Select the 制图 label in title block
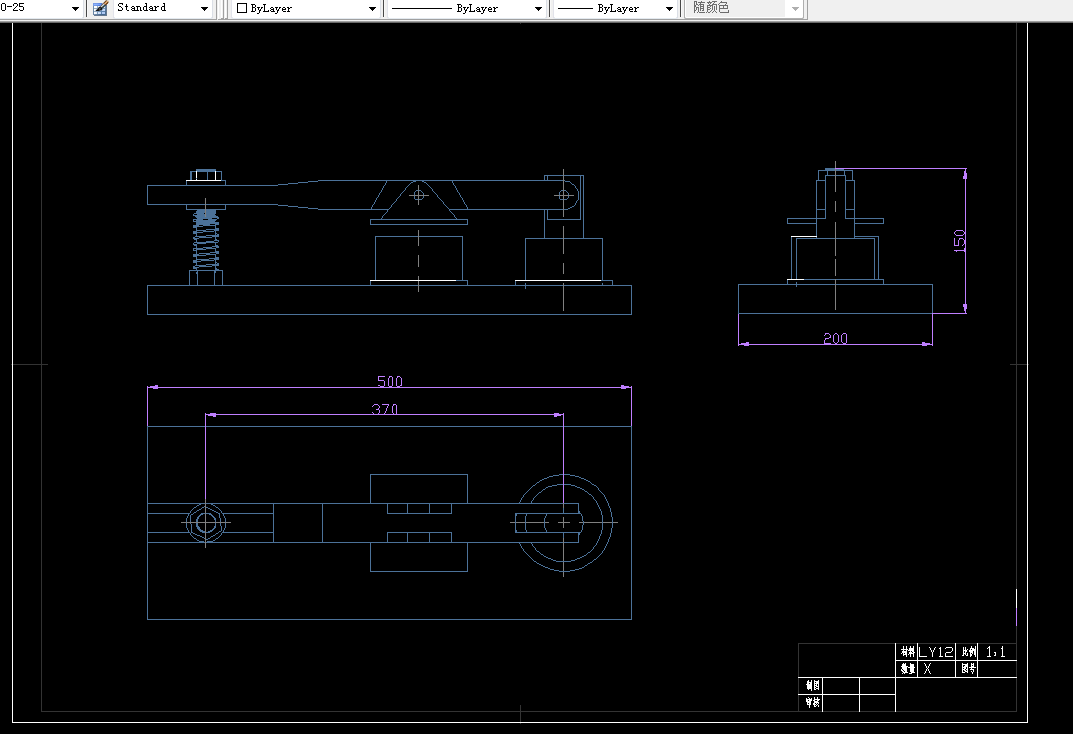 point(812,685)
